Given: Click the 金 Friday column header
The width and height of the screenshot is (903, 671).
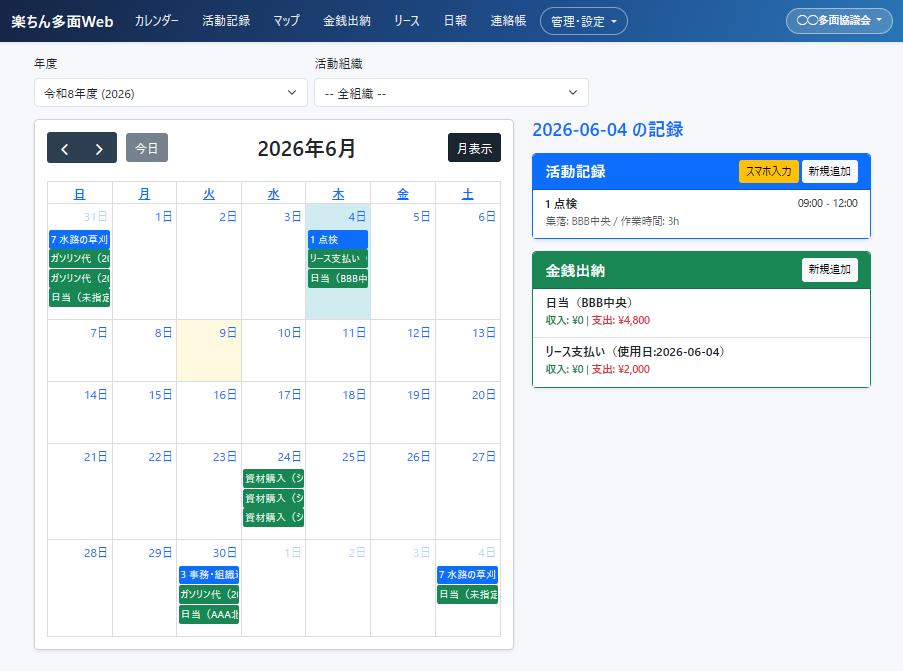Looking at the screenshot, I should pos(403,194).
